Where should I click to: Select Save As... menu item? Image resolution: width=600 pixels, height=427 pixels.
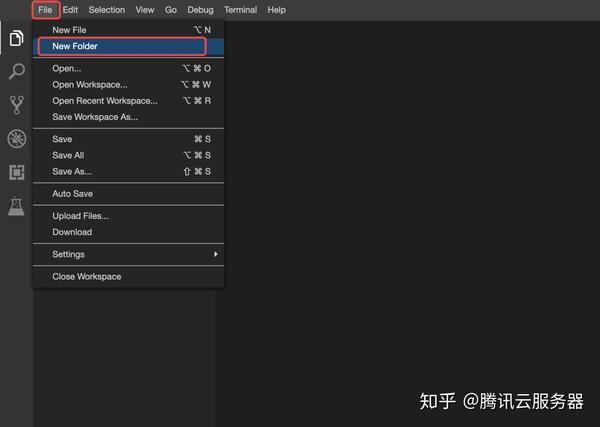pos(129,171)
